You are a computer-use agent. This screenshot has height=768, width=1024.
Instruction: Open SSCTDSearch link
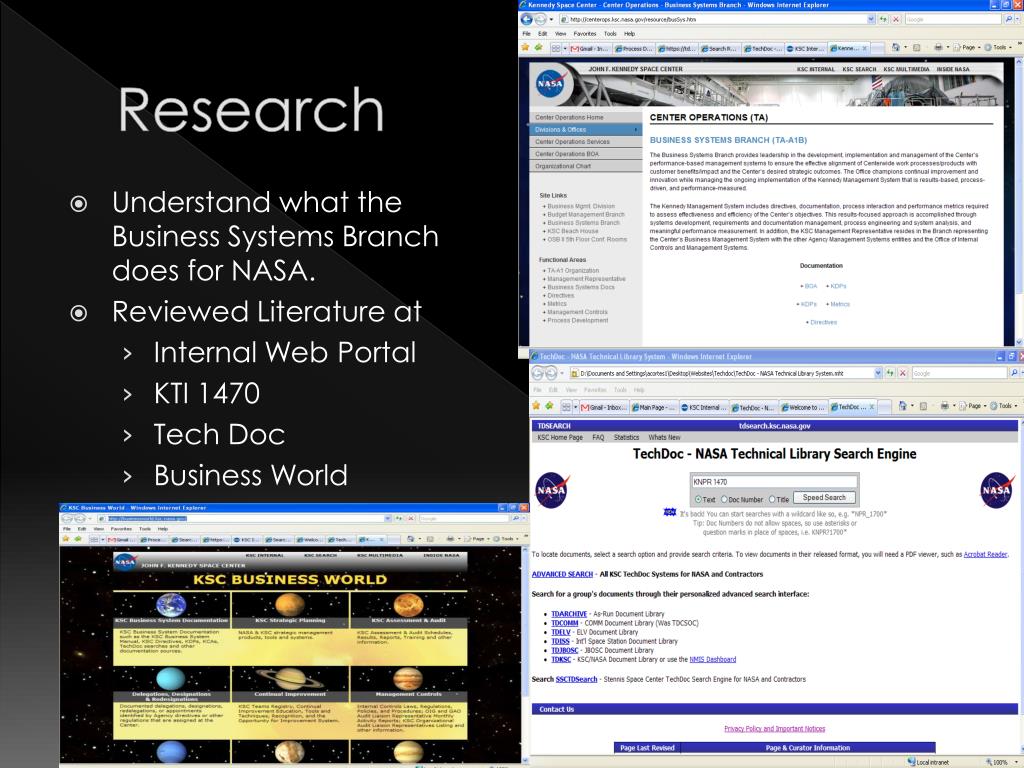pos(576,679)
